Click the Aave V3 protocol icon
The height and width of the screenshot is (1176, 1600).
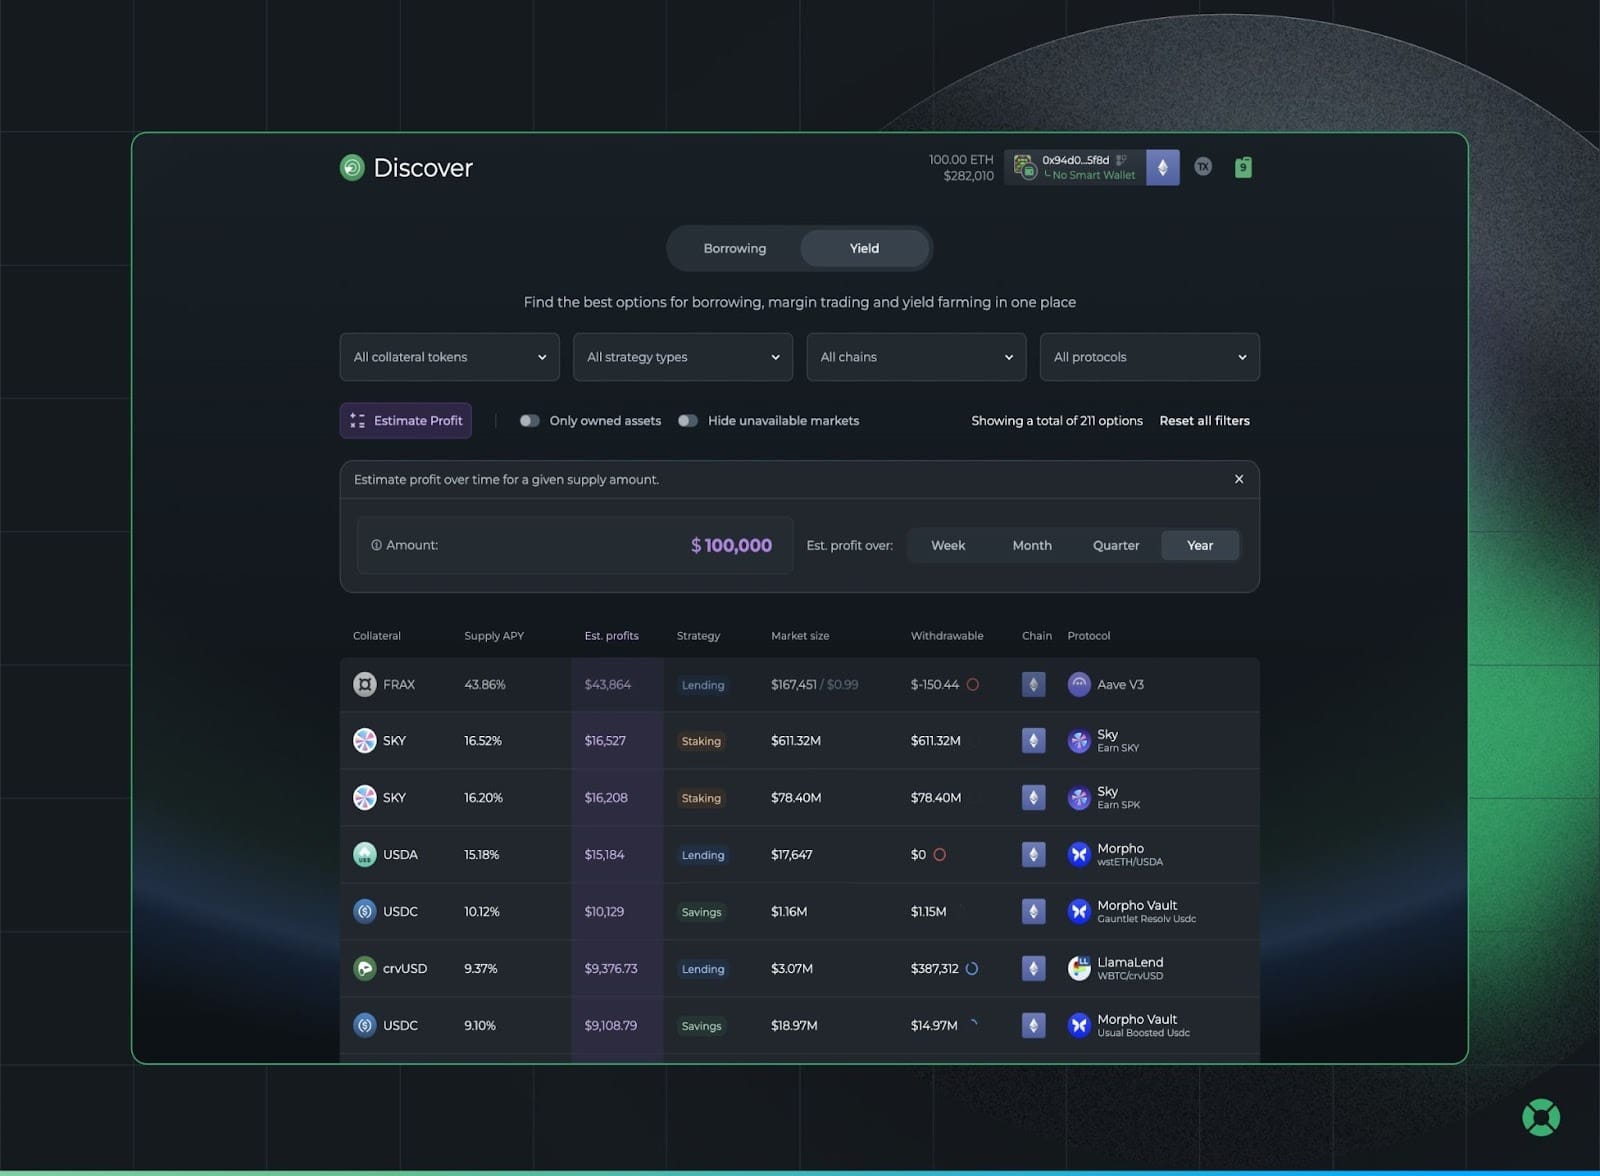click(1079, 685)
